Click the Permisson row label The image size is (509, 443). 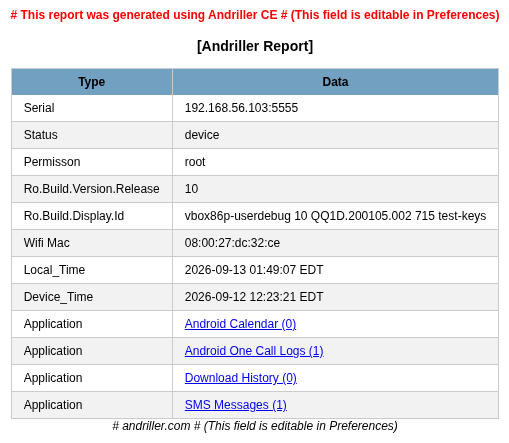(52, 162)
